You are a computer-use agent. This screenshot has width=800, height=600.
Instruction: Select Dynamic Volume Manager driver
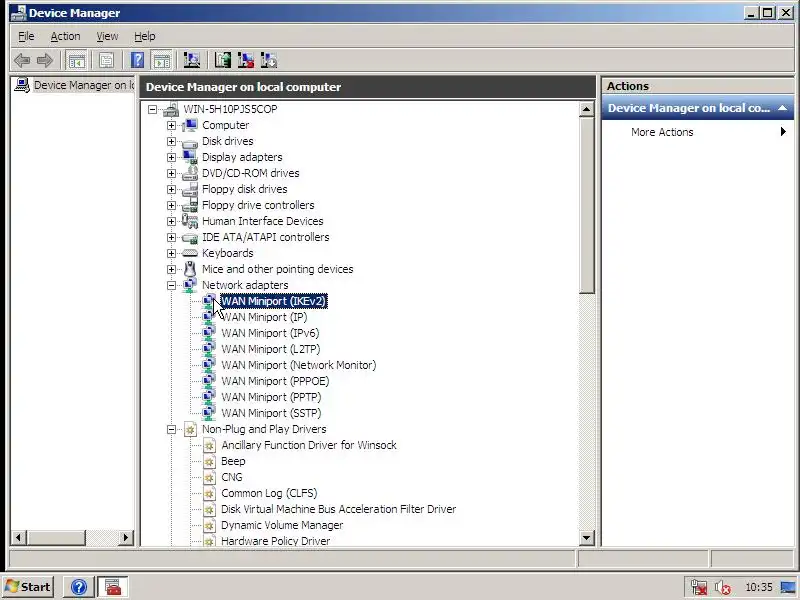pyautogui.click(x=282, y=525)
